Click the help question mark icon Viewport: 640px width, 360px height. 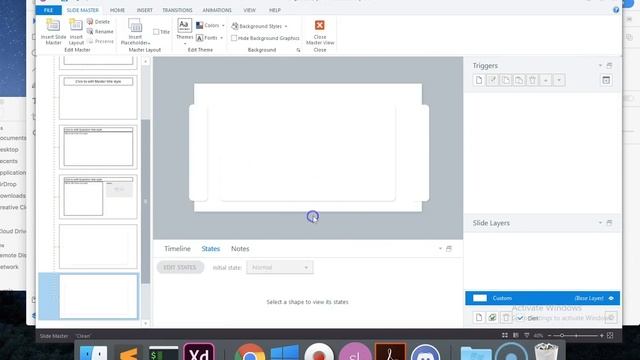coord(616,10)
